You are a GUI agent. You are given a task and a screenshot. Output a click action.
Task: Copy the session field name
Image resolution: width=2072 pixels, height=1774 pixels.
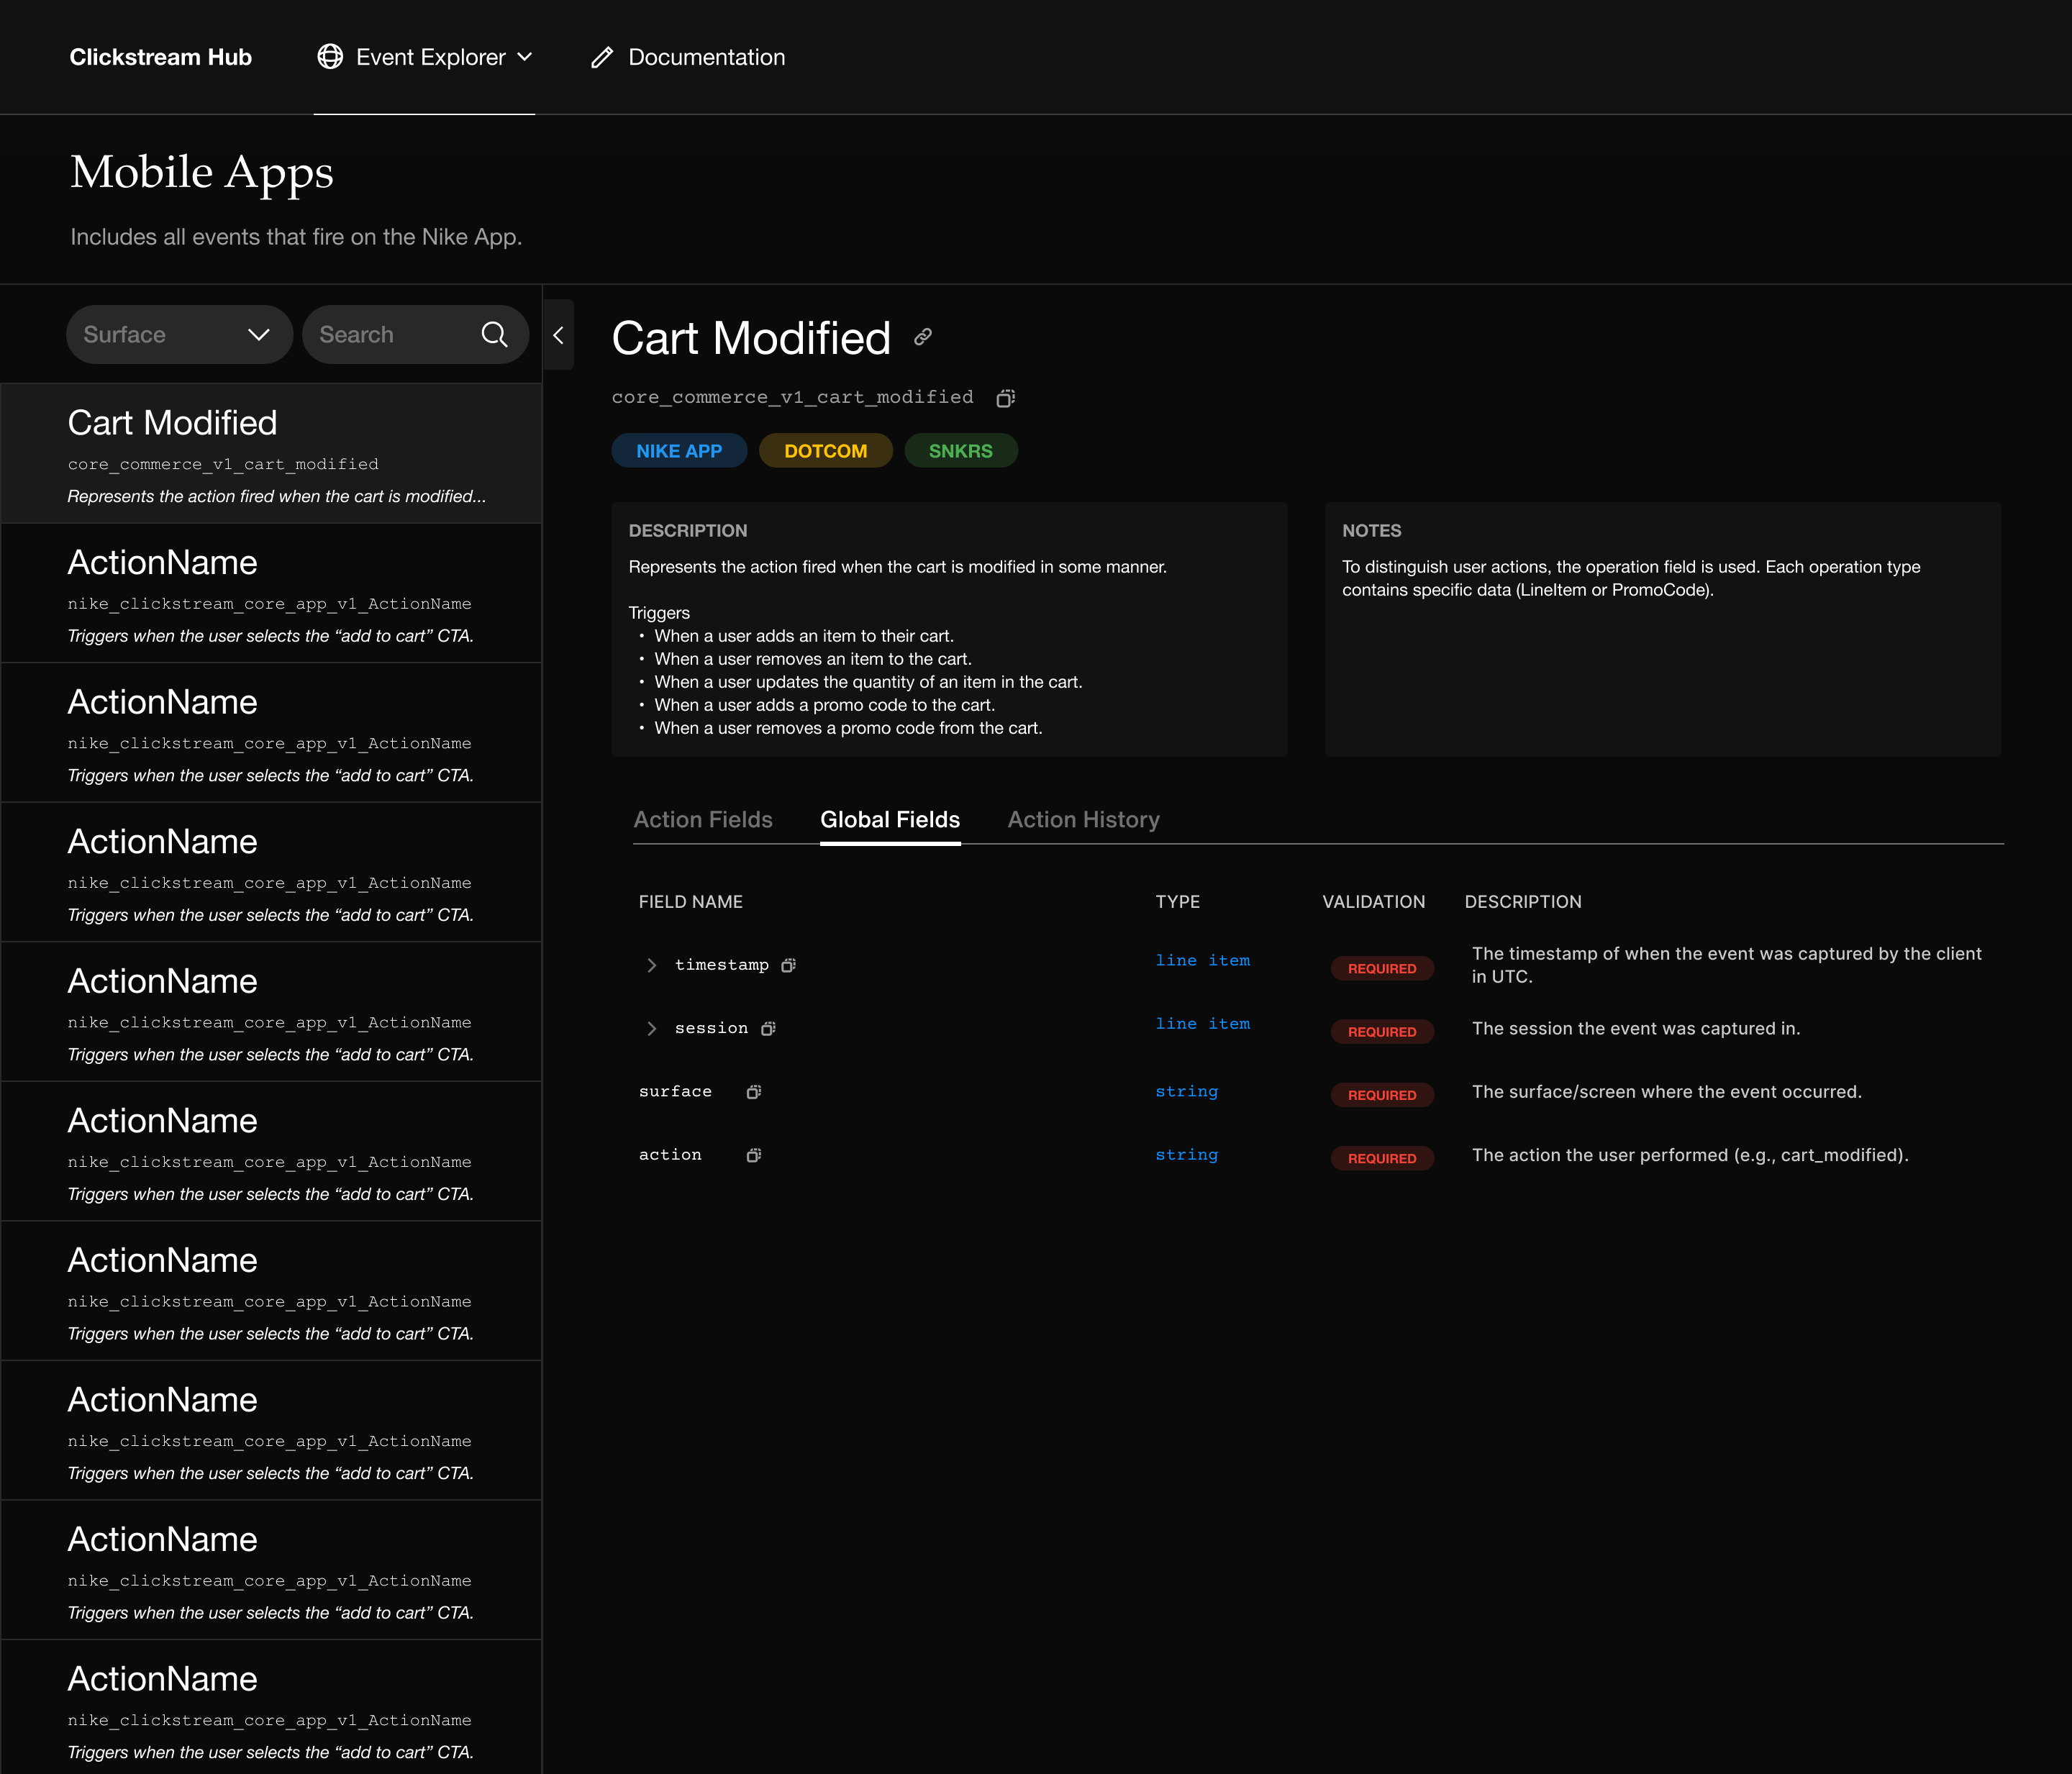pyautogui.click(x=768, y=1028)
